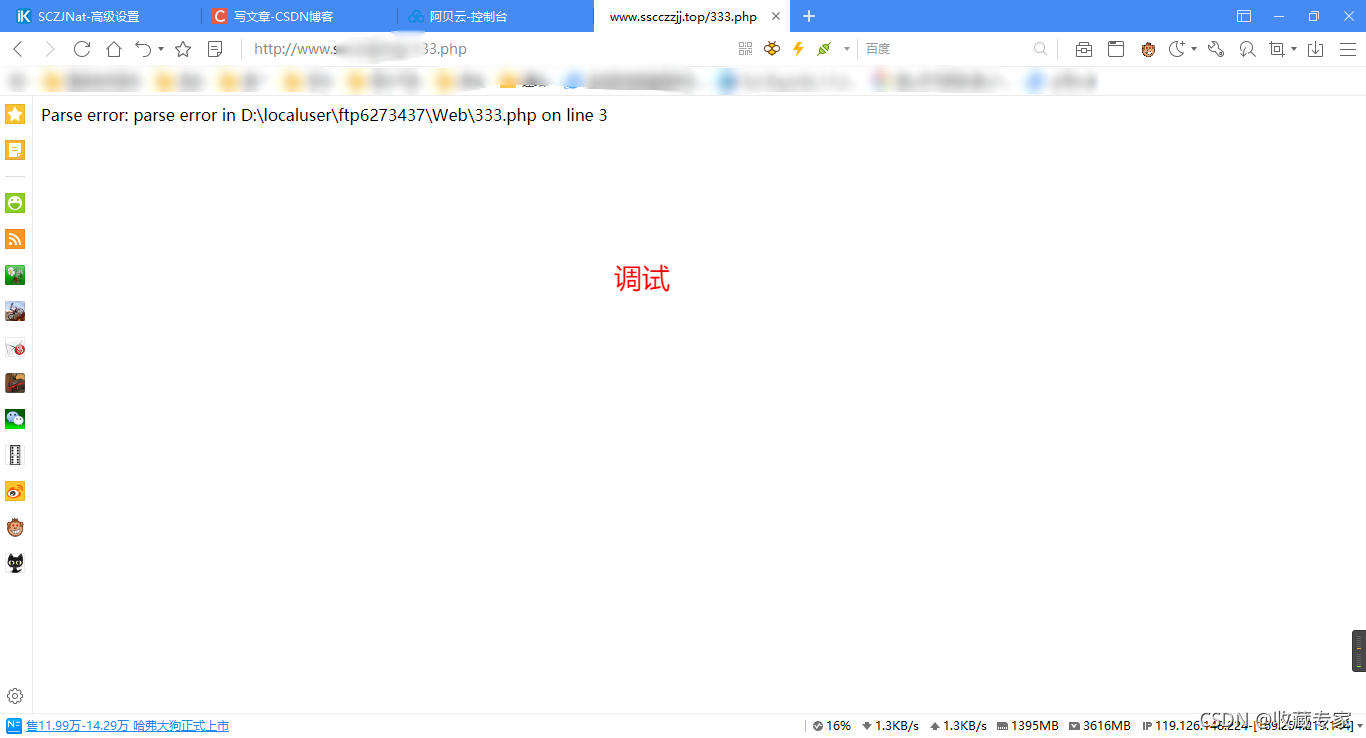Open the window layout toolbar icon

(1116, 49)
